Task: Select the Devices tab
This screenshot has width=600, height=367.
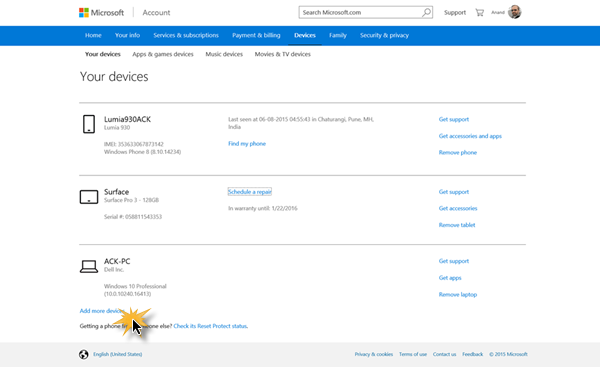Action: pyautogui.click(x=305, y=35)
